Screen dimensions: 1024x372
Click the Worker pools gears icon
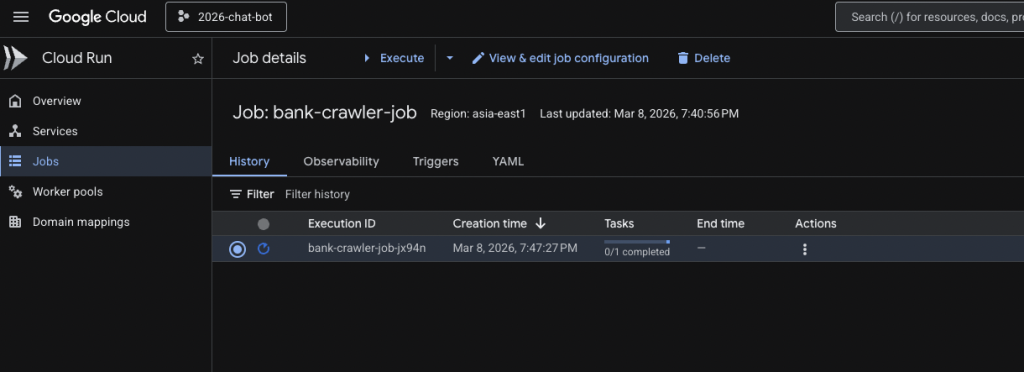[x=15, y=192]
